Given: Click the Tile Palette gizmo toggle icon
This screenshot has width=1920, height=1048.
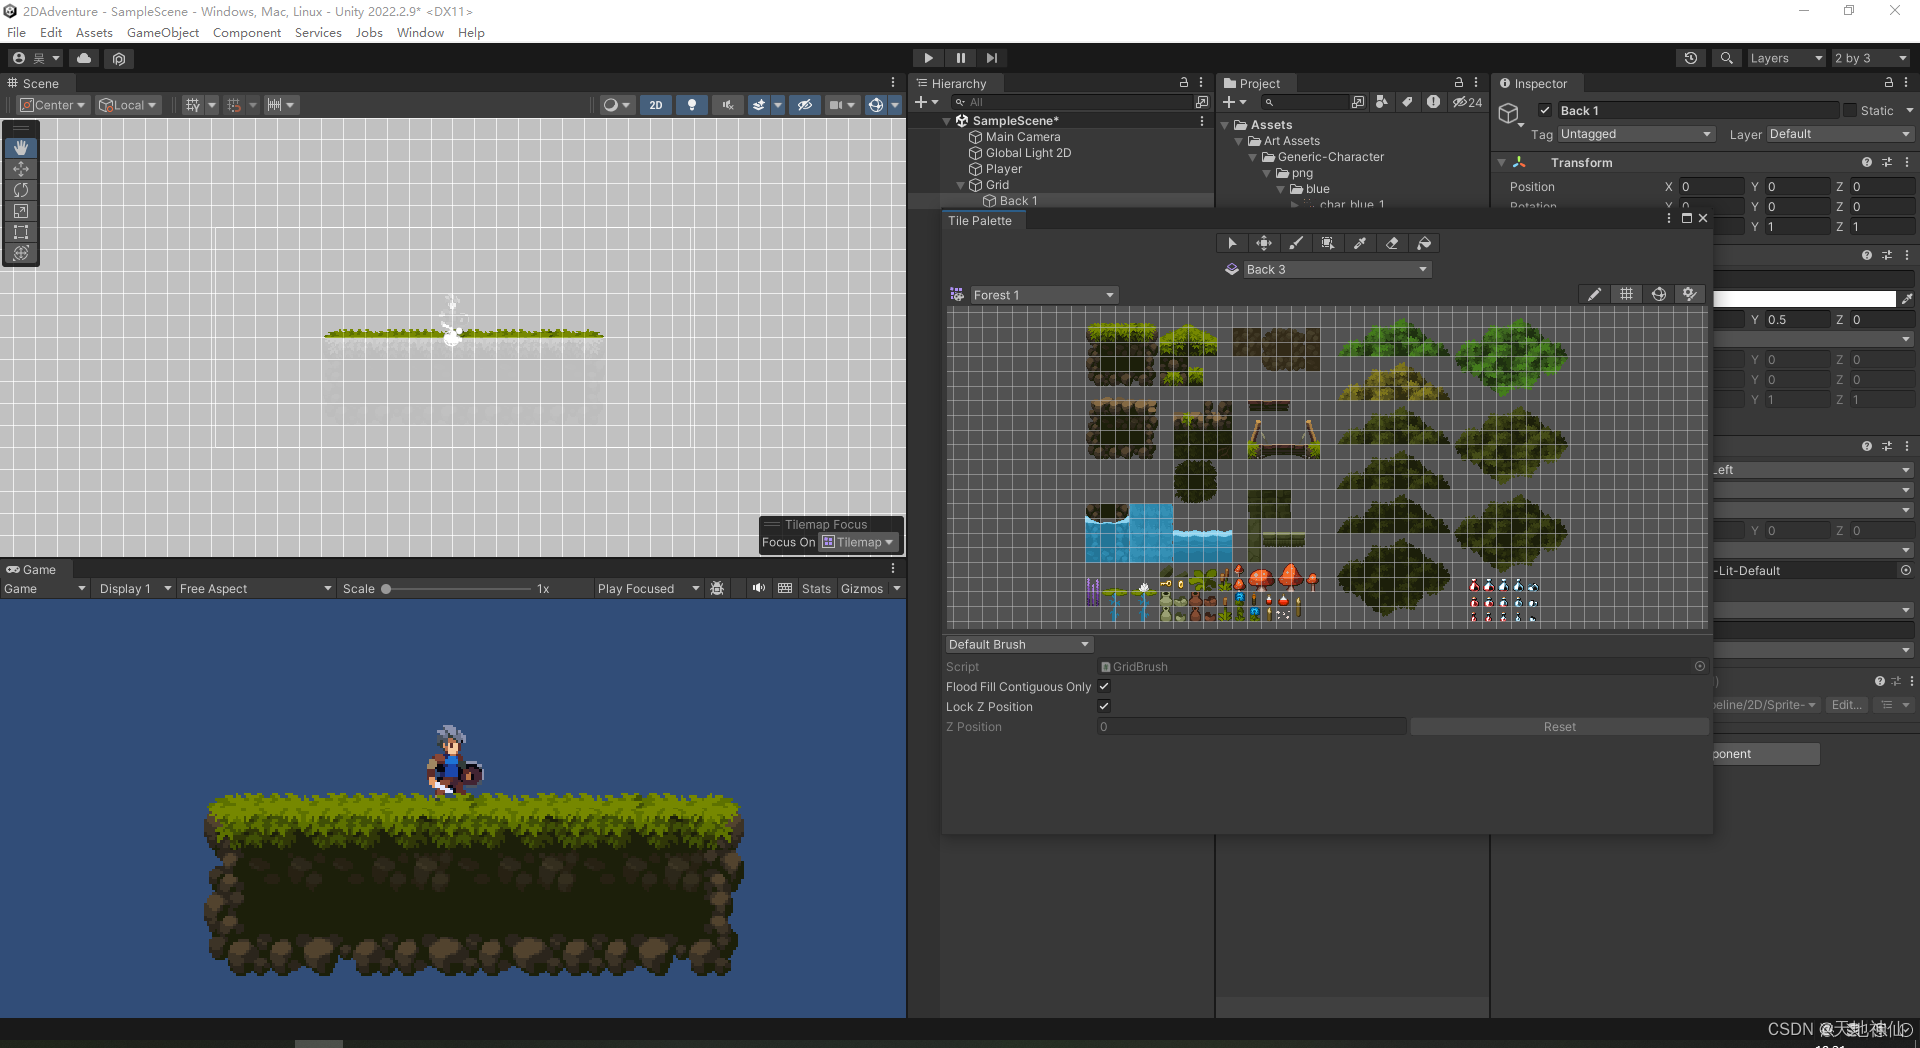Looking at the screenshot, I should (x=1658, y=294).
